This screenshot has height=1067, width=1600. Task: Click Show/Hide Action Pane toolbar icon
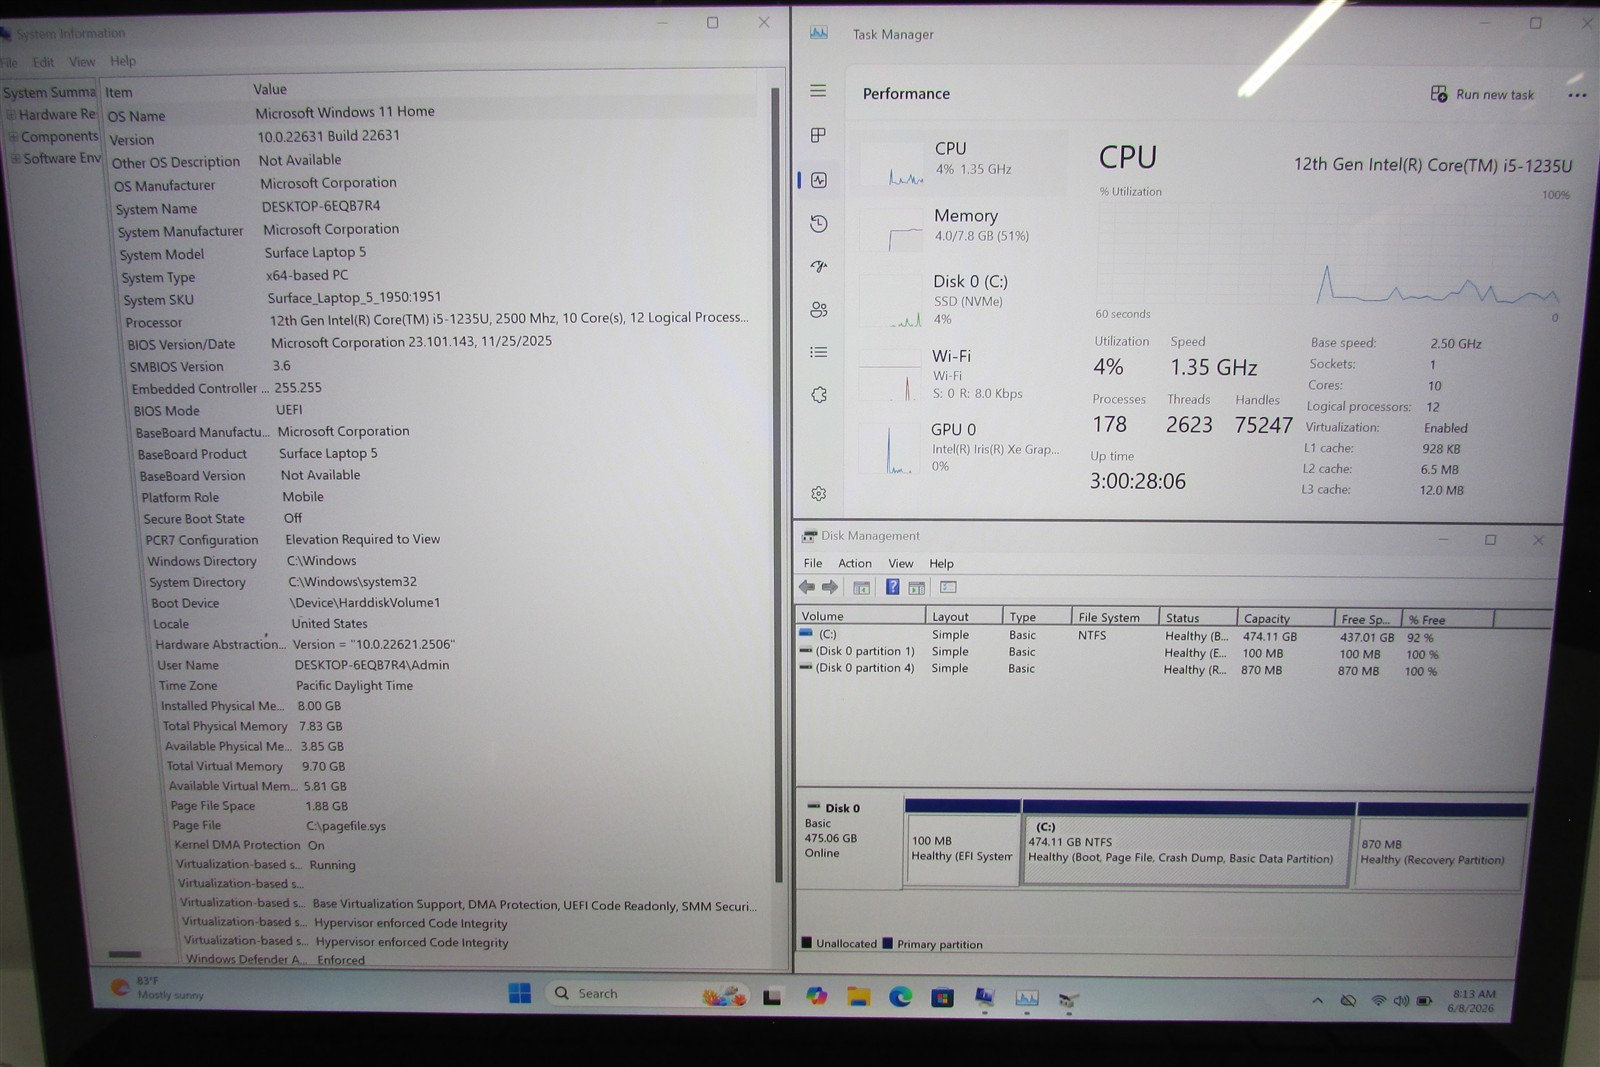point(916,588)
